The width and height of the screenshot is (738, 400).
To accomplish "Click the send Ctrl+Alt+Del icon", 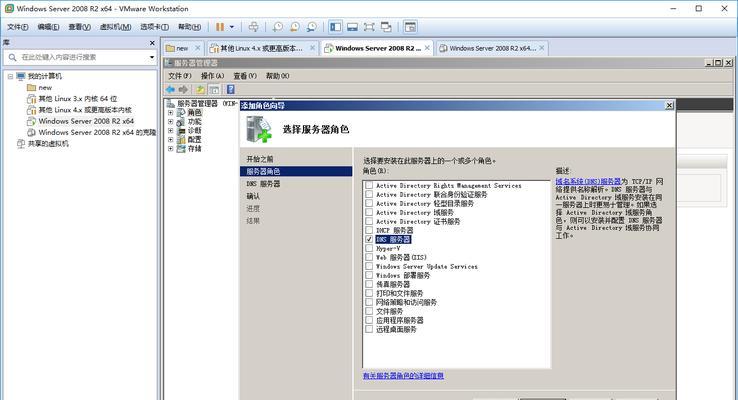I will point(253,27).
